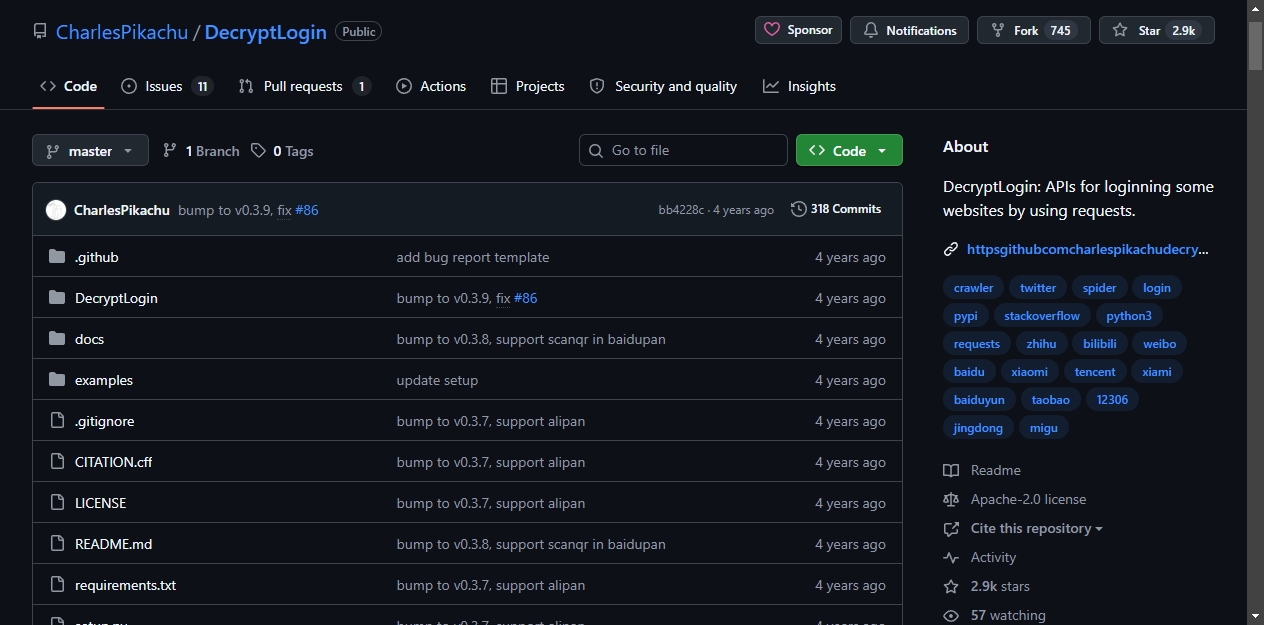
Task: View the Insights tab
Action: pos(799,86)
